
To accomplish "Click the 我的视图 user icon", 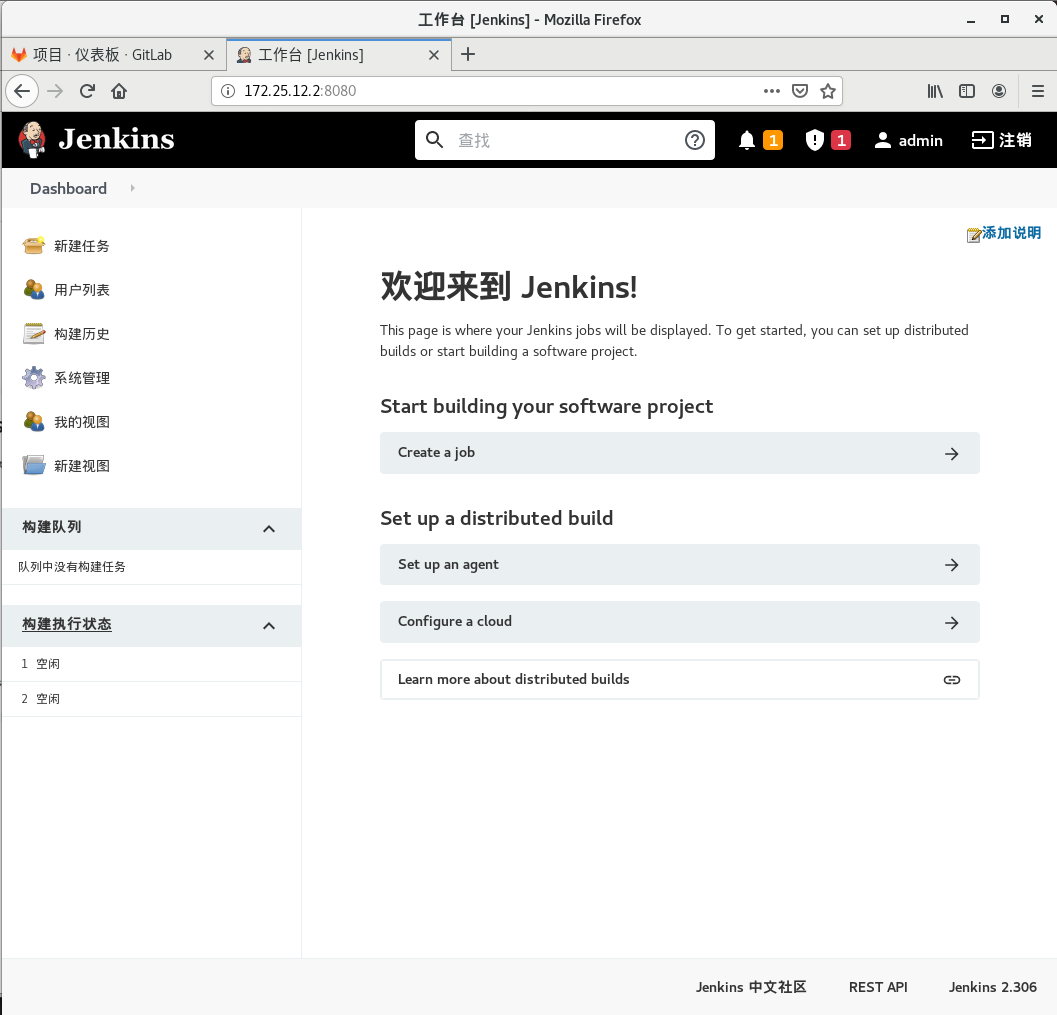I will (34, 422).
